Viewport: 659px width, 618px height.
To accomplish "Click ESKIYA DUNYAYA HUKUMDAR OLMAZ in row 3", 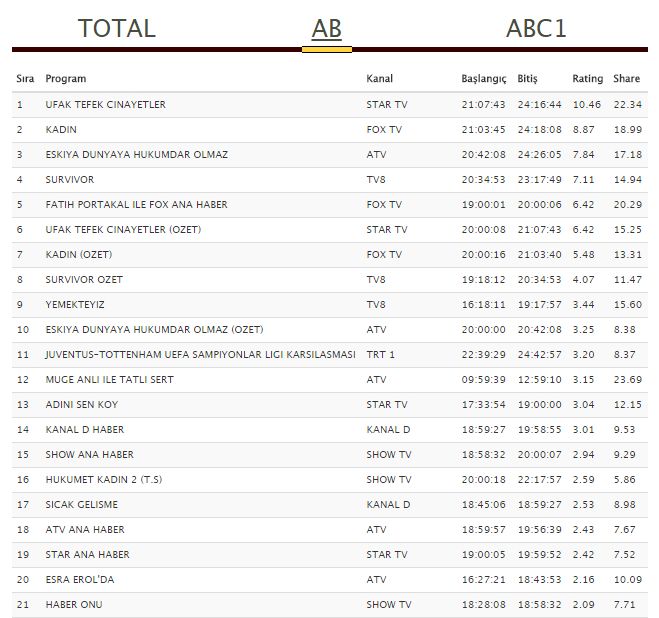I will pyautogui.click(x=137, y=155).
